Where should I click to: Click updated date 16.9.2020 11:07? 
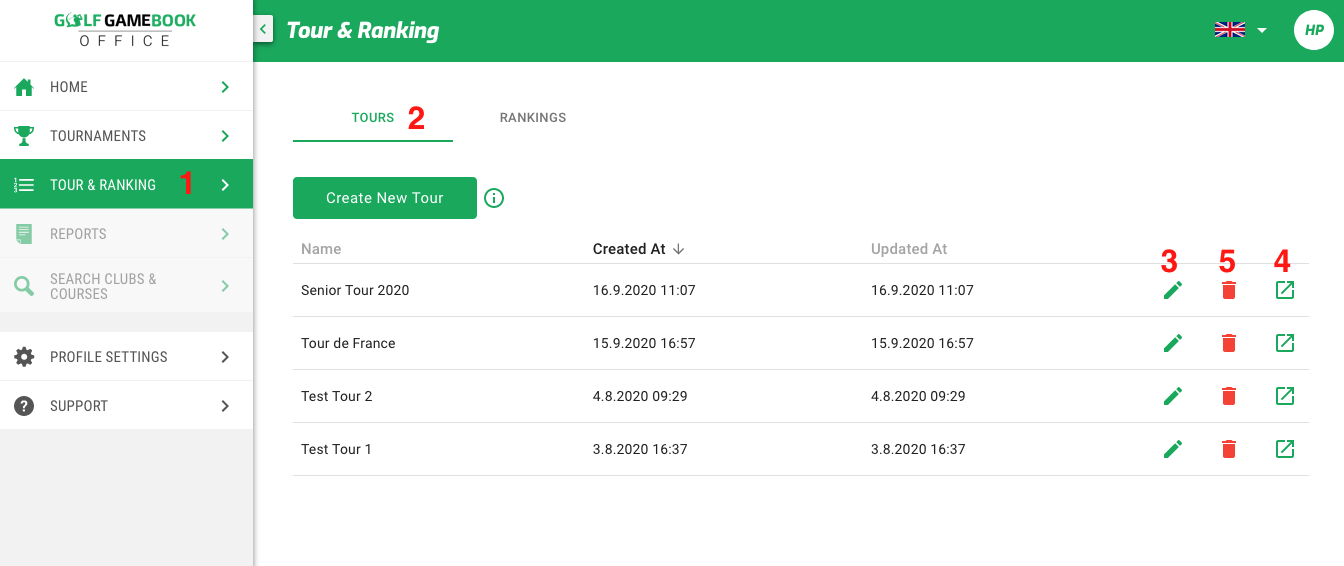[x=922, y=290]
